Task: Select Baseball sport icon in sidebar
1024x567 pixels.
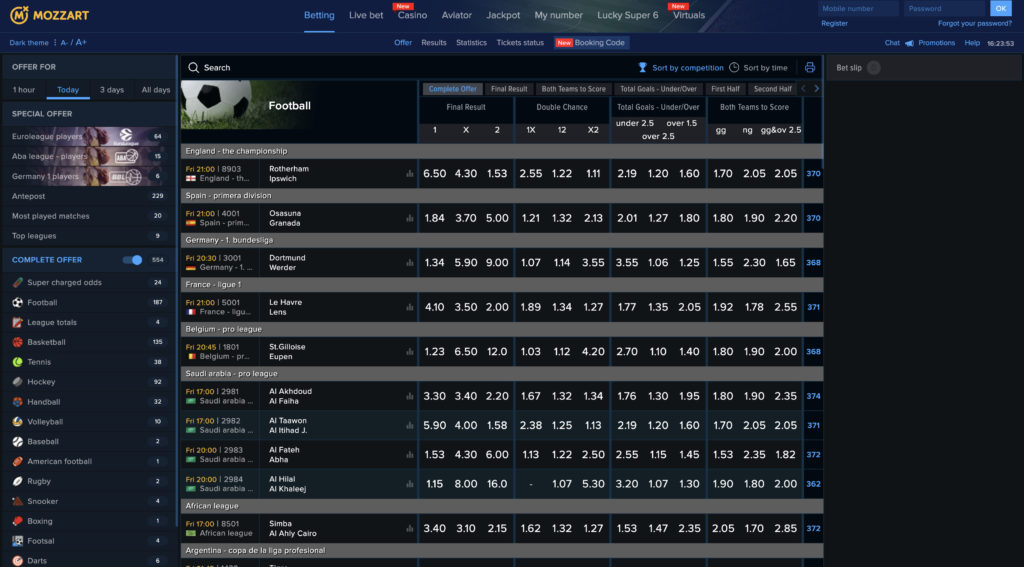Action: click(x=18, y=442)
